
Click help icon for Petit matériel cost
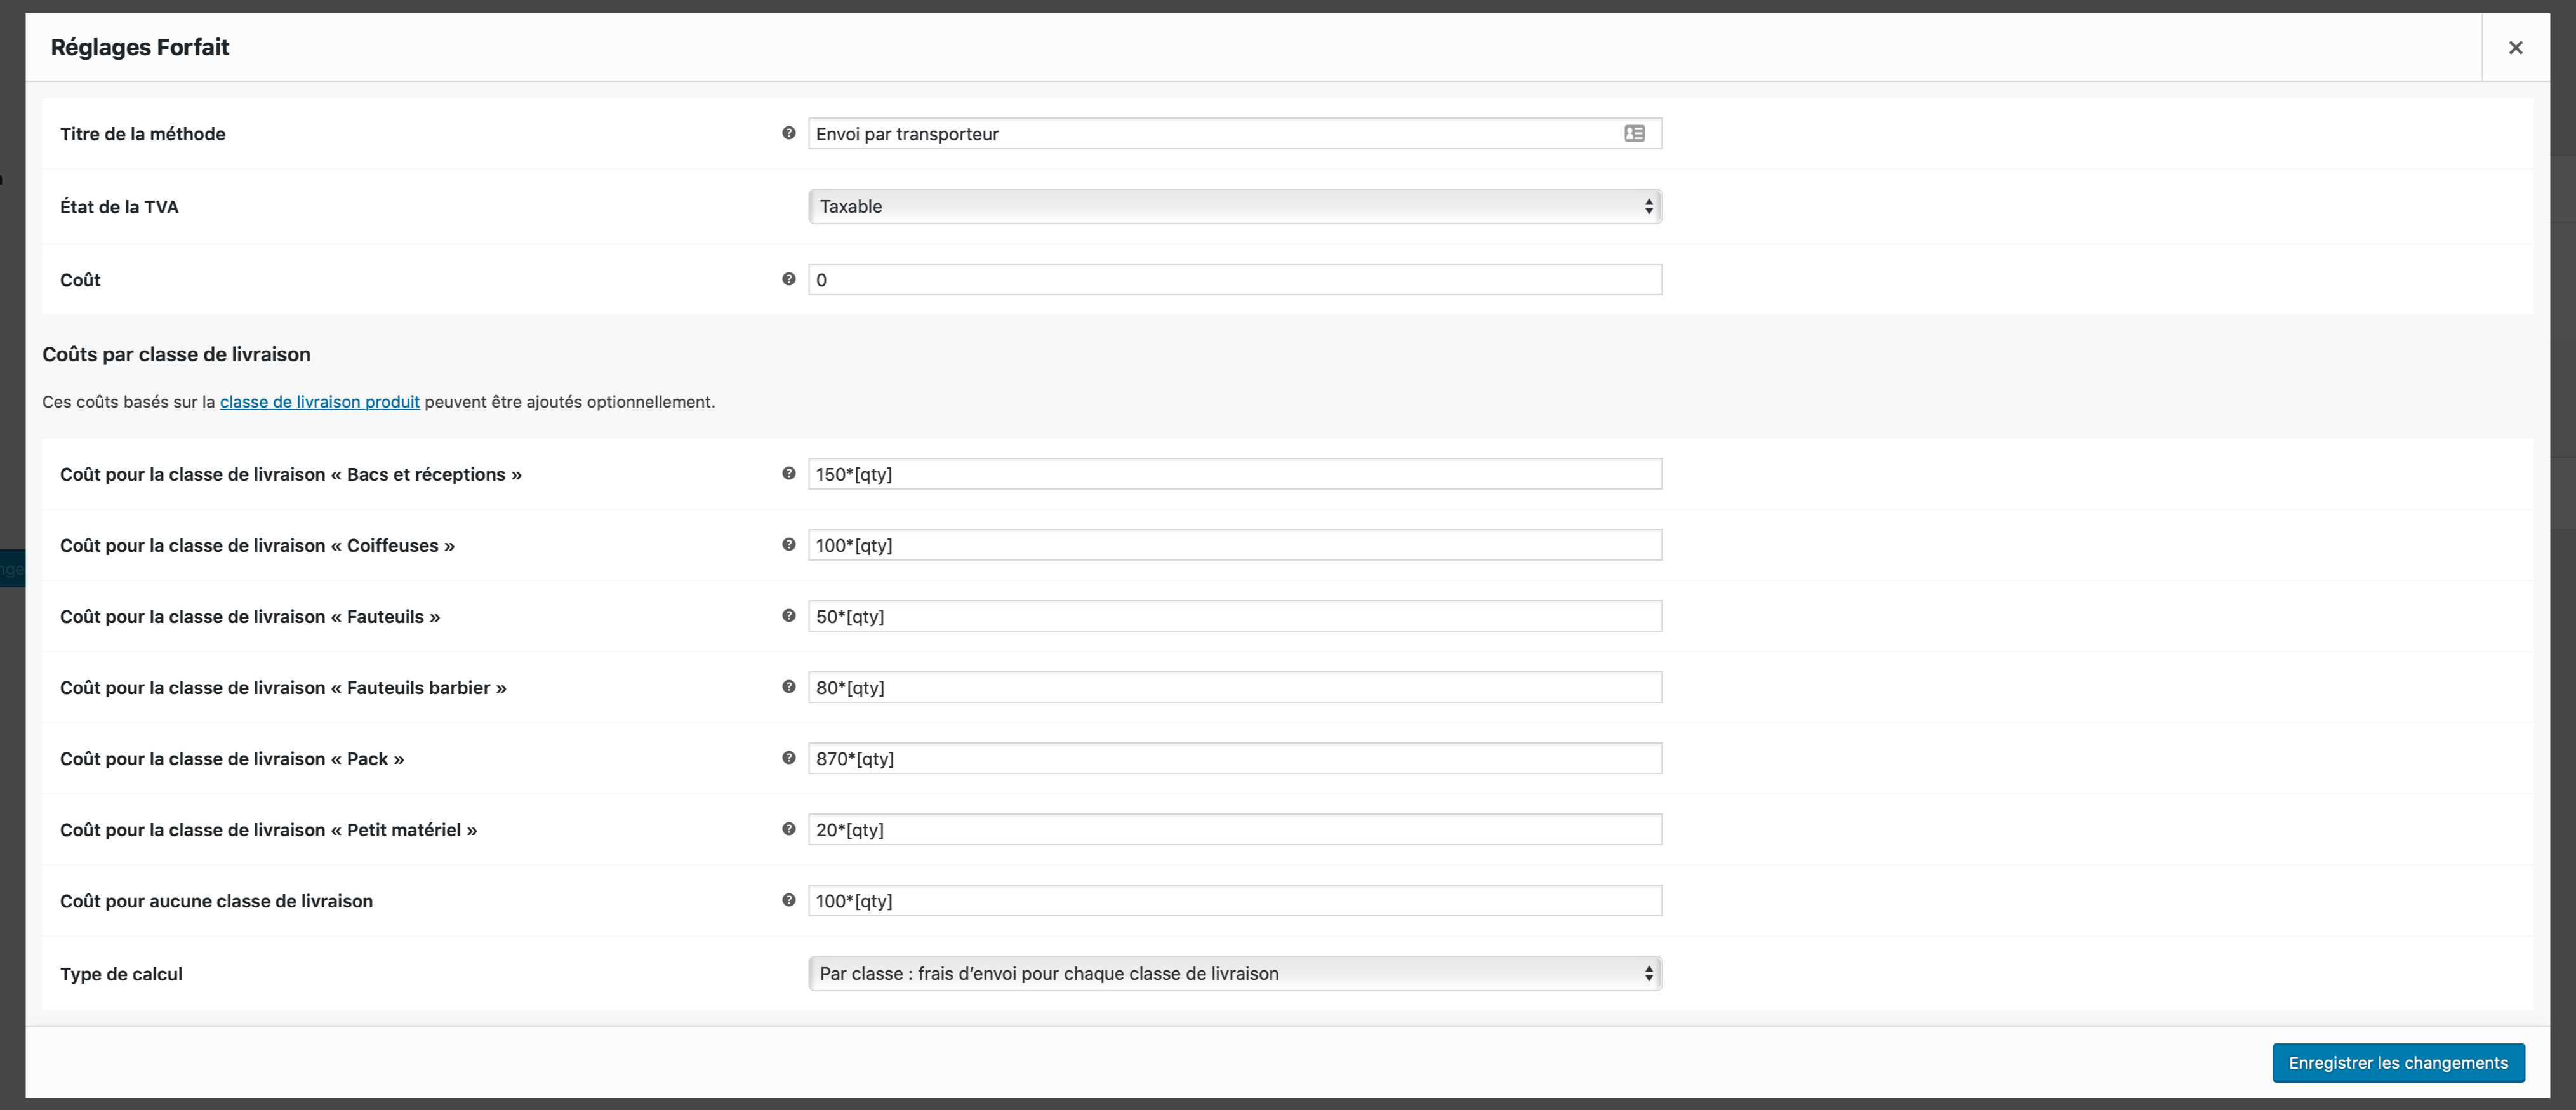[788, 828]
